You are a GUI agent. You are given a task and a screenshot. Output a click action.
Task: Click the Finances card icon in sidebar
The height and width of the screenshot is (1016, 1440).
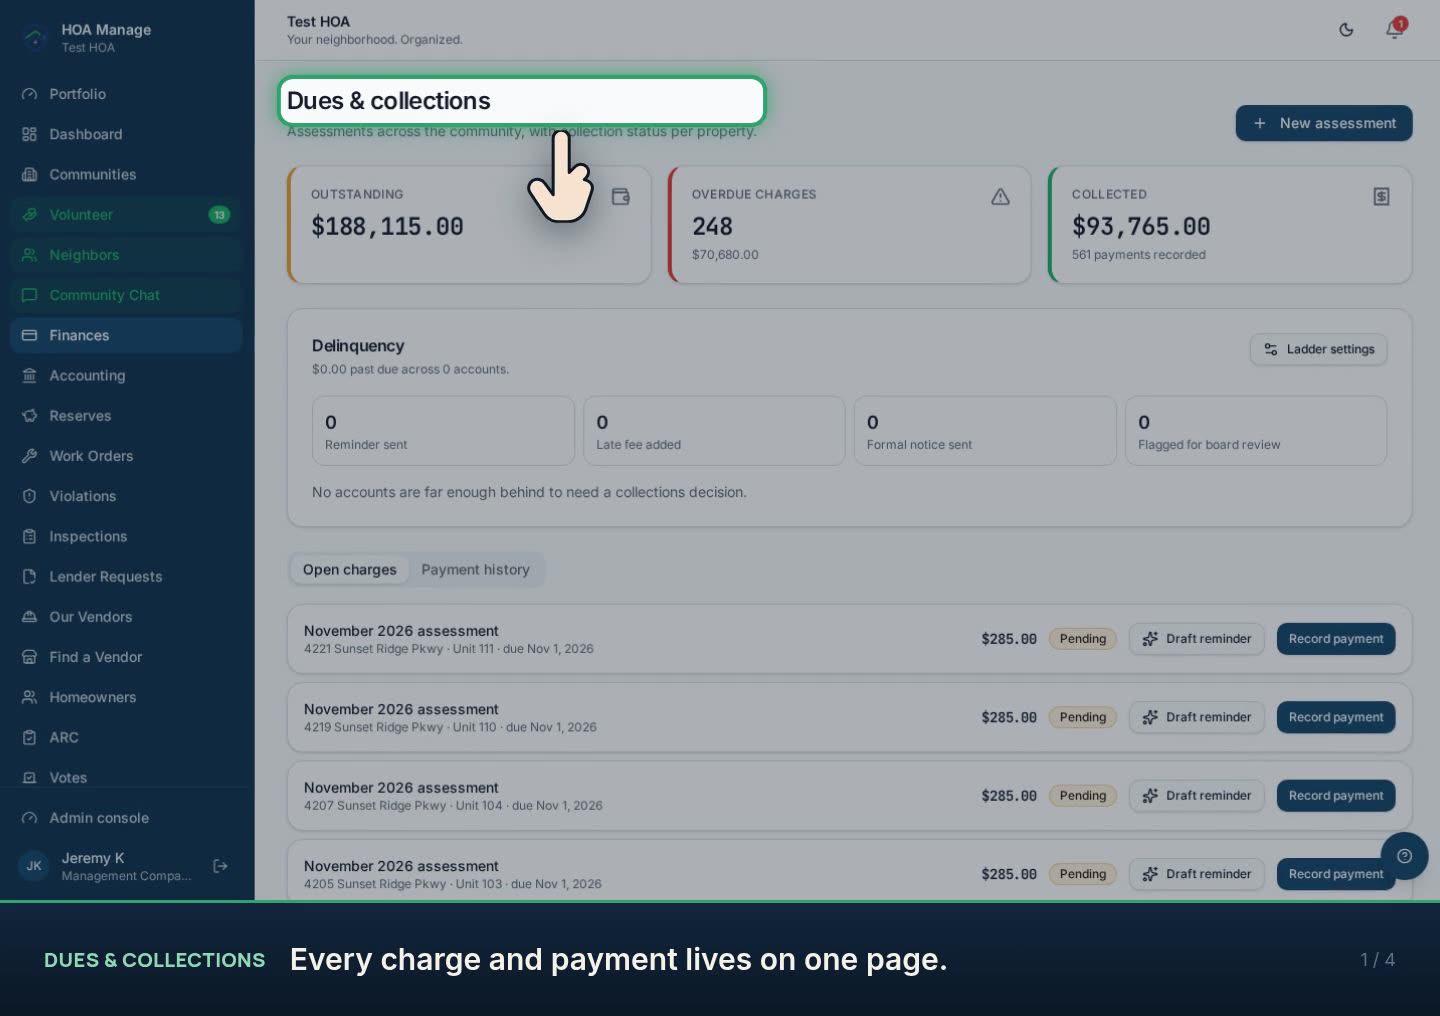[x=29, y=335]
